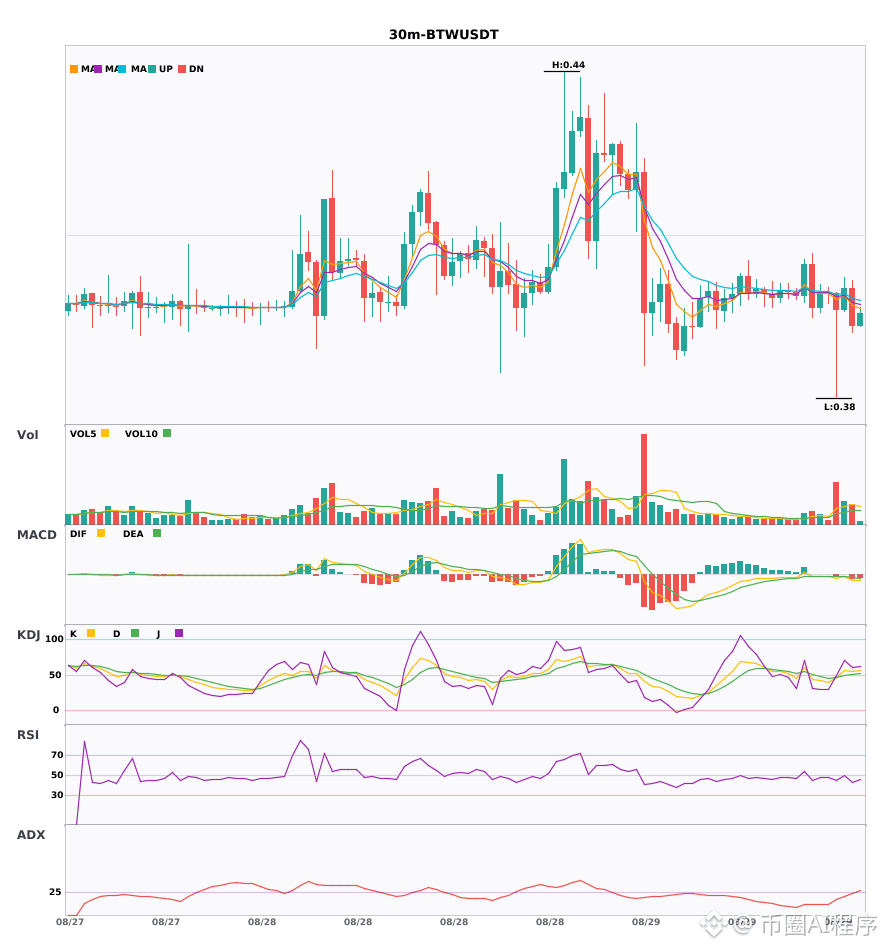Image resolution: width=885 pixels, height=950 pixels.
Task: Select the RSI panel label
Action: point(28,735)
